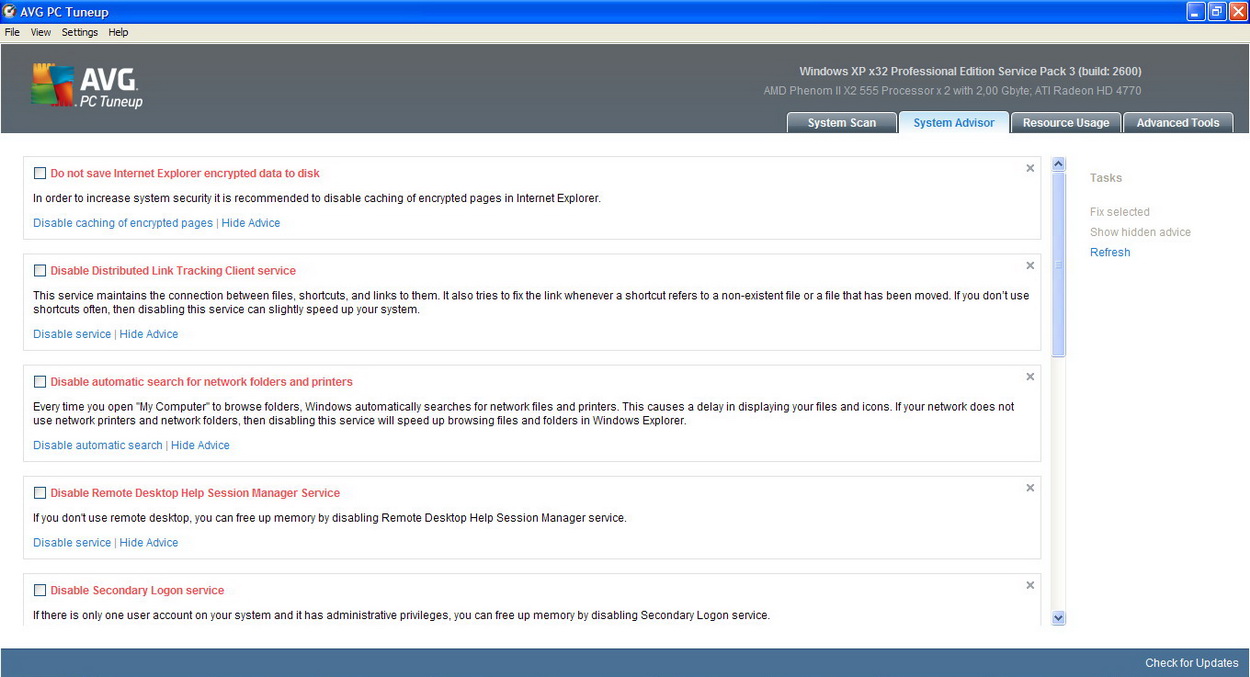Minimize the AVG PC Tuneup window

[1196, 11]
